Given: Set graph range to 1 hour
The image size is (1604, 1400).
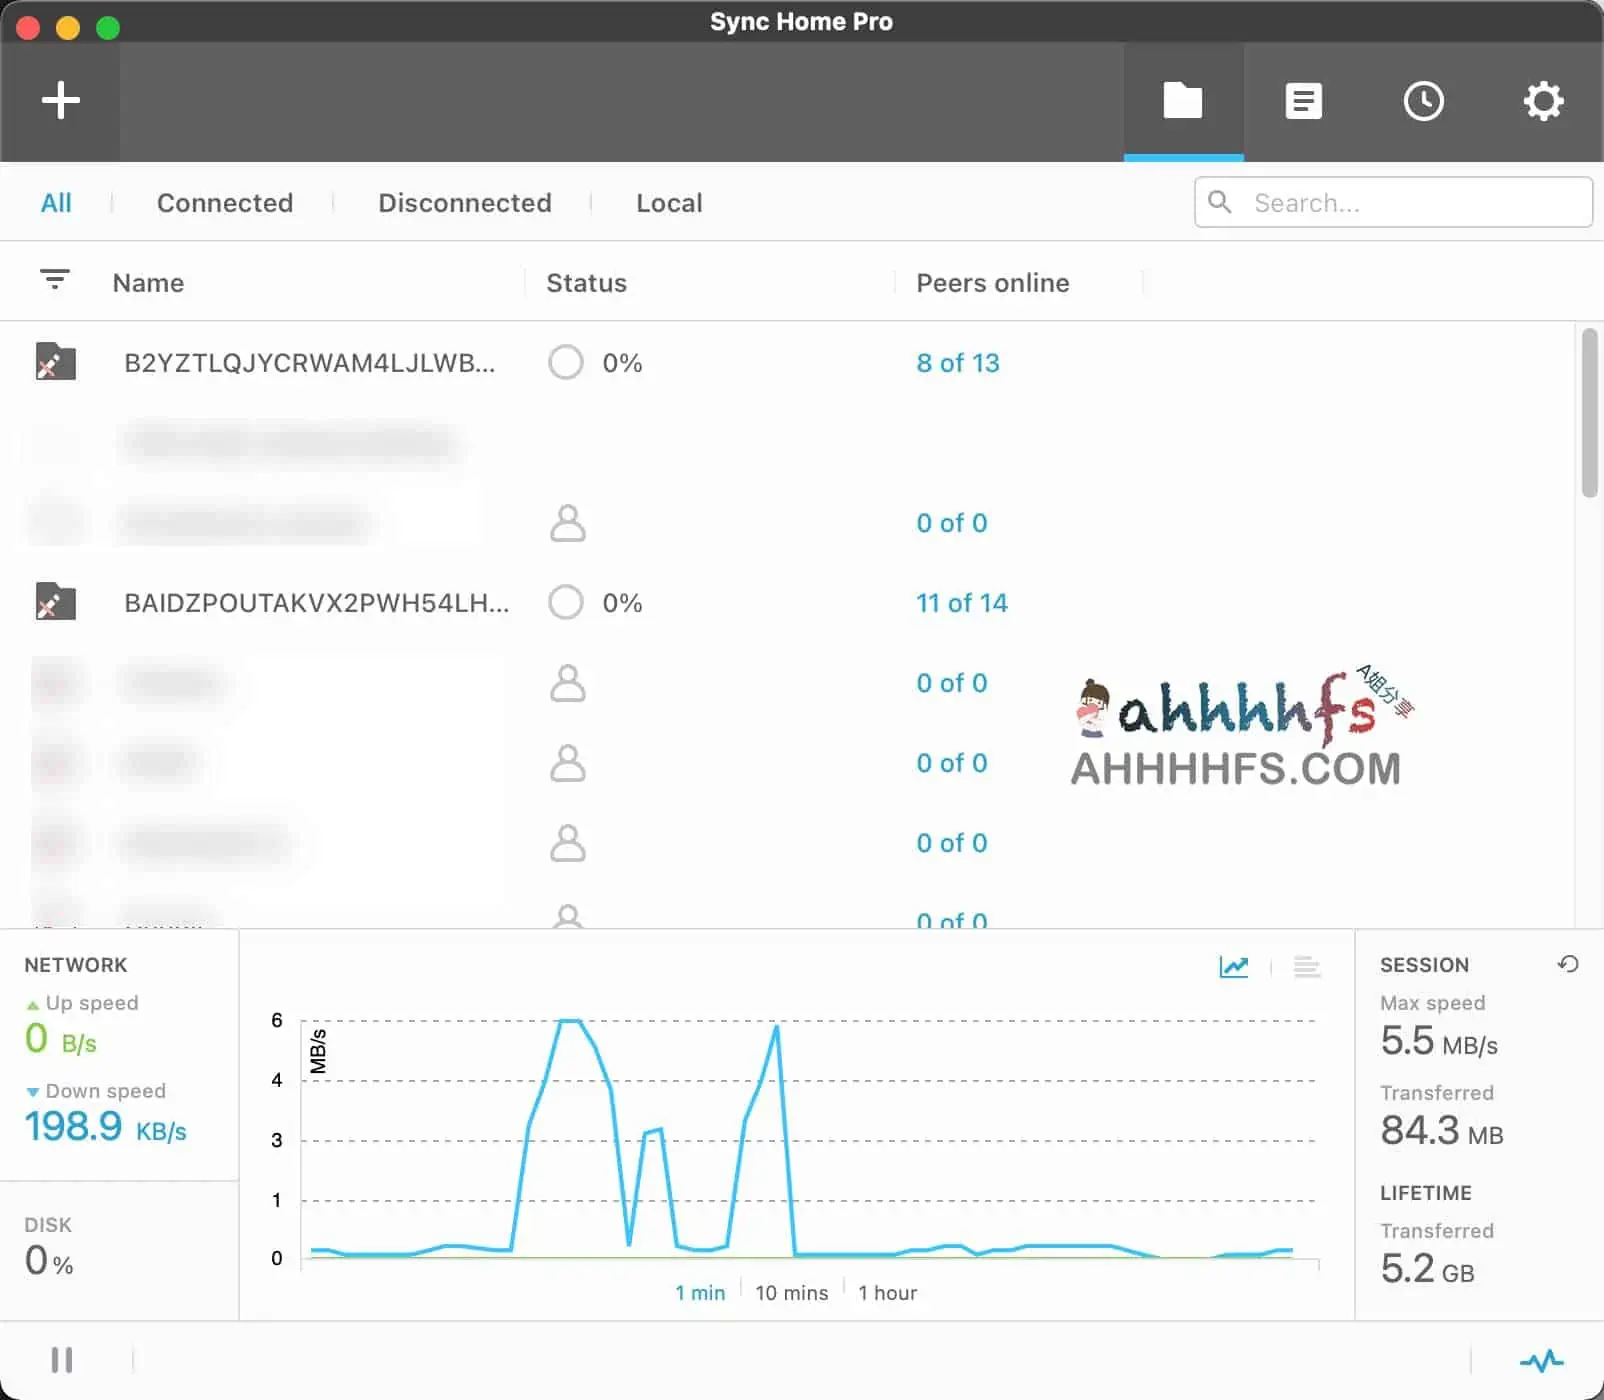Looking at the screenshot, I should point(887,1293).
